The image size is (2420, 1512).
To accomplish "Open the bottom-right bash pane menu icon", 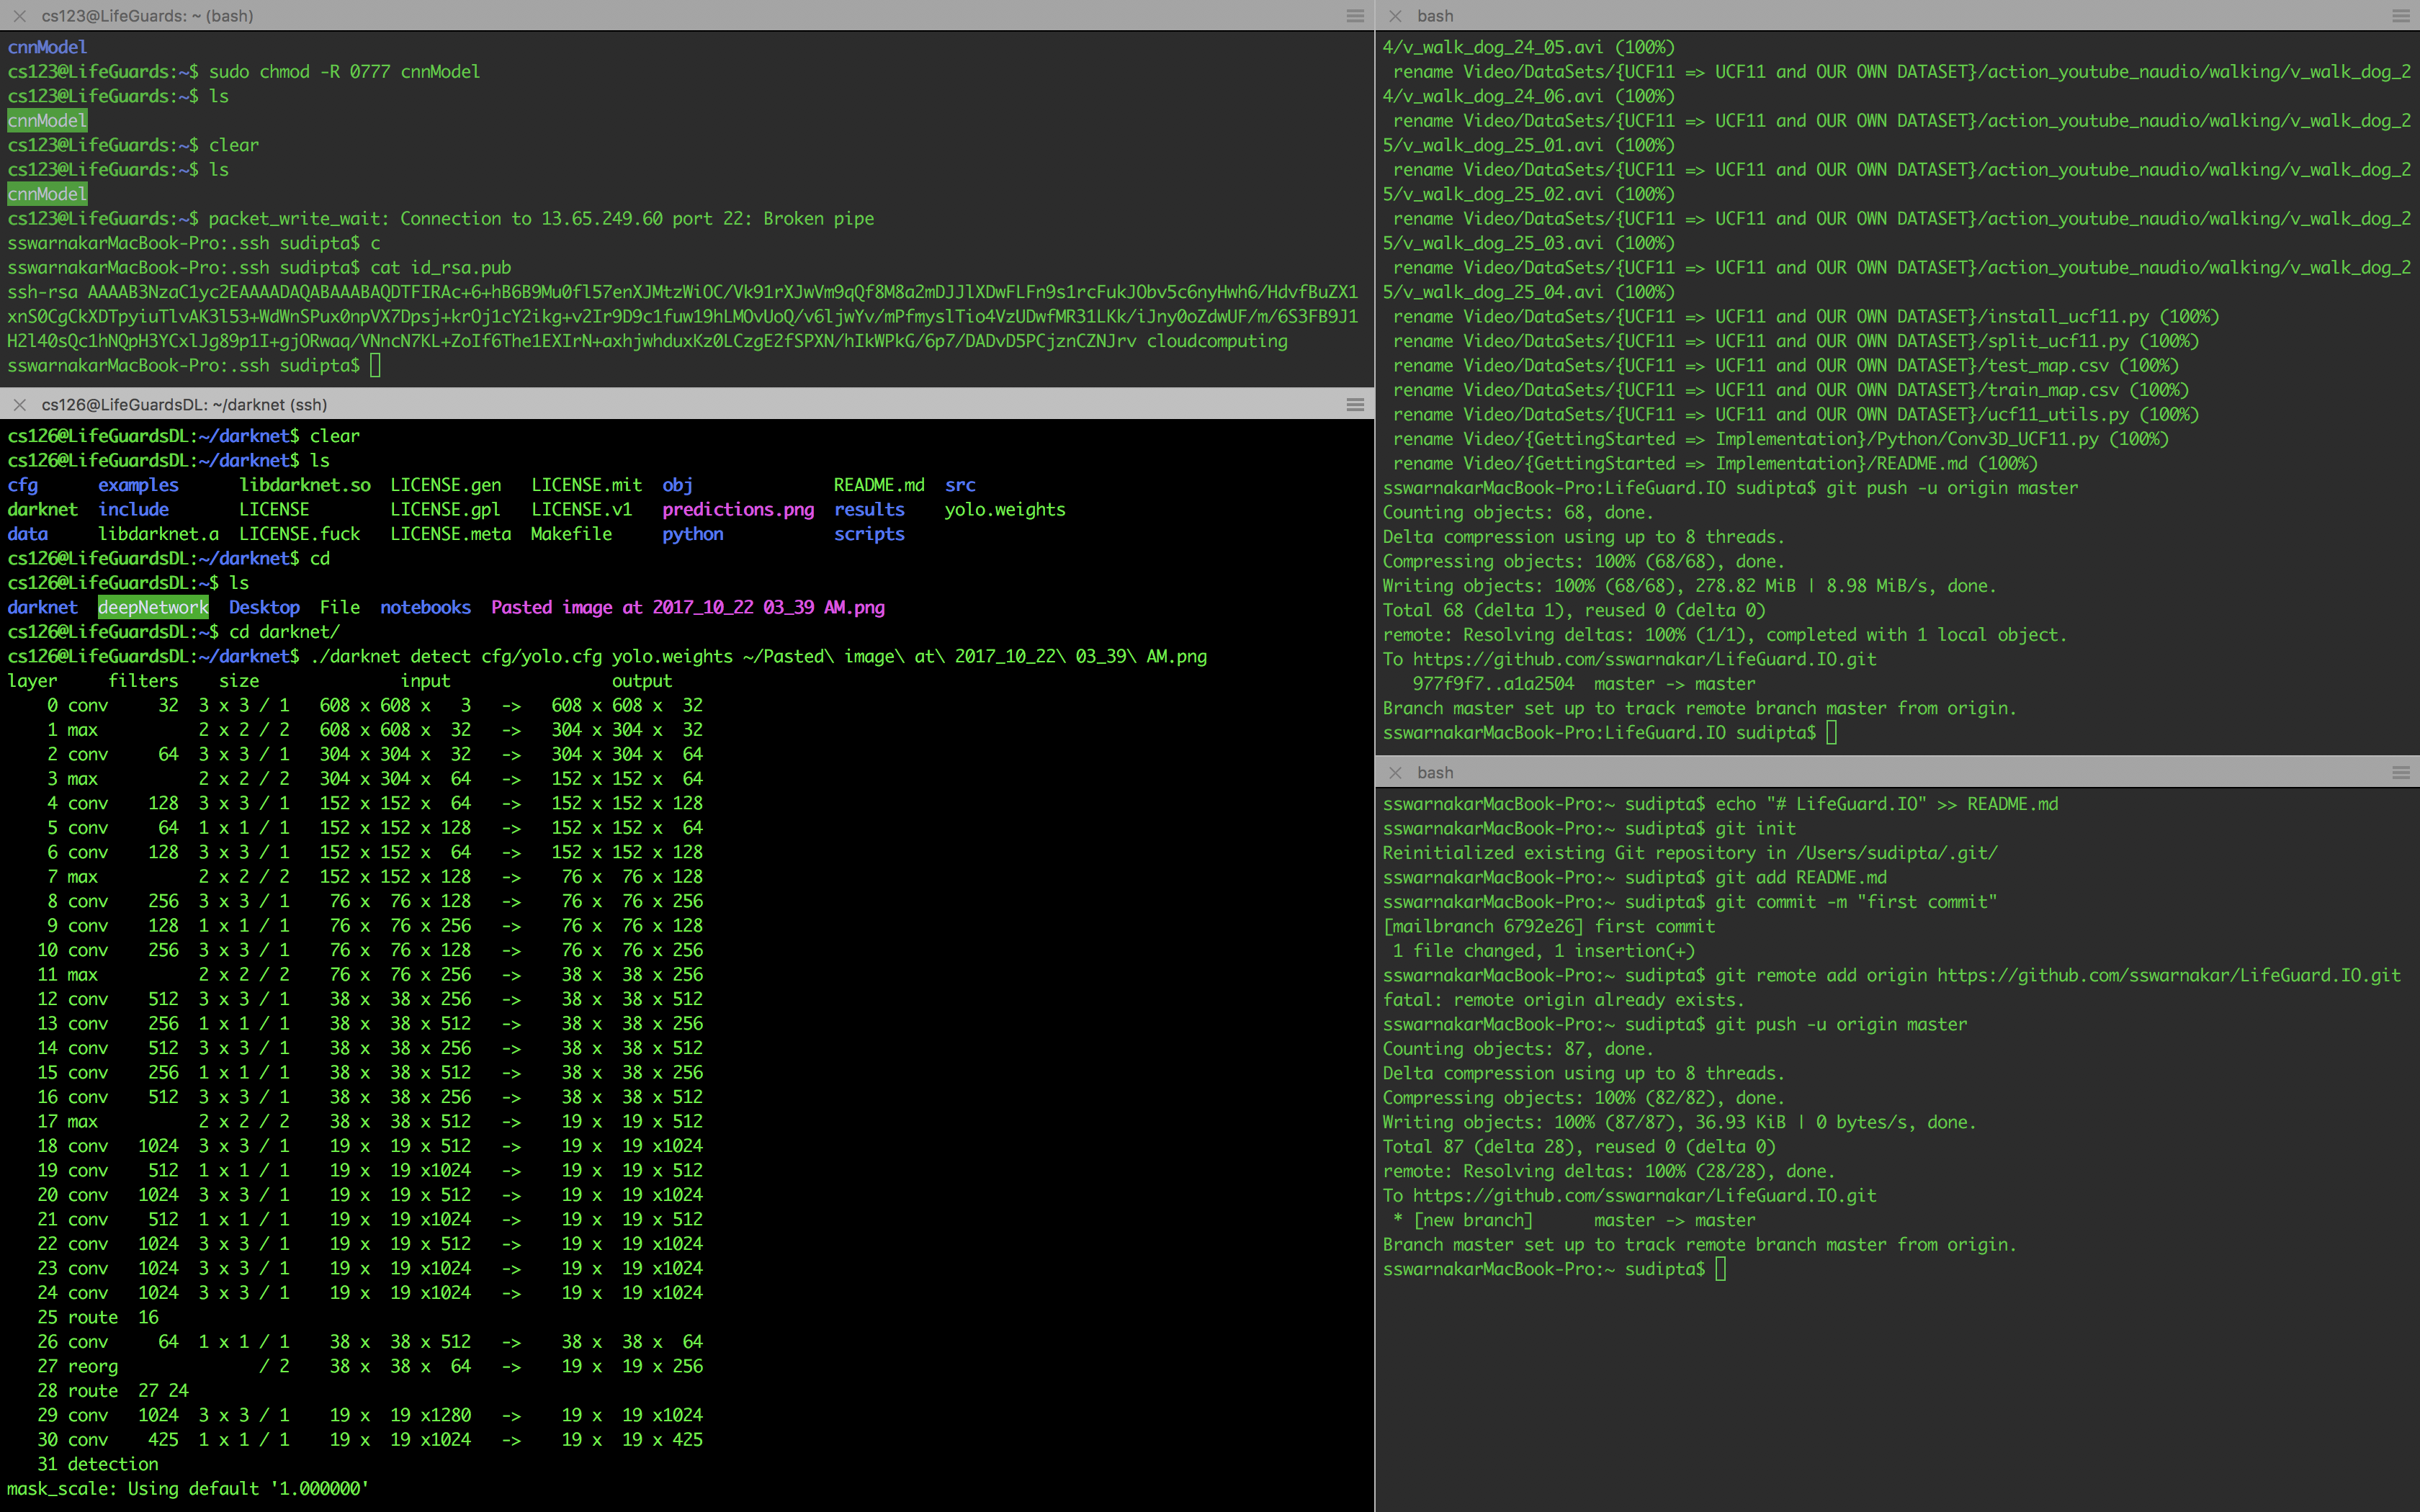I will click(x=2401, y=773).
